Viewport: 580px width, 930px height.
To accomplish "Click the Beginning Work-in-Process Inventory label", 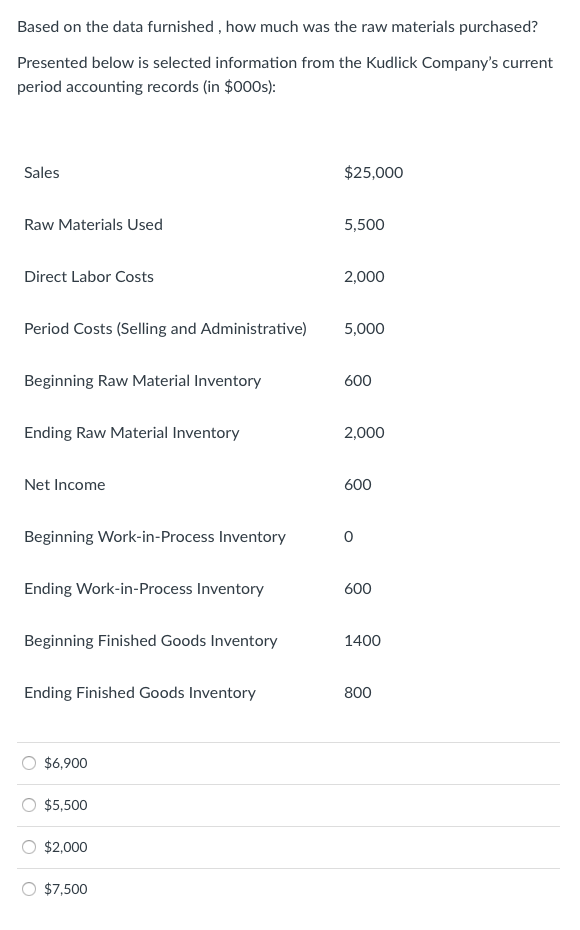I will click(155, 536).
